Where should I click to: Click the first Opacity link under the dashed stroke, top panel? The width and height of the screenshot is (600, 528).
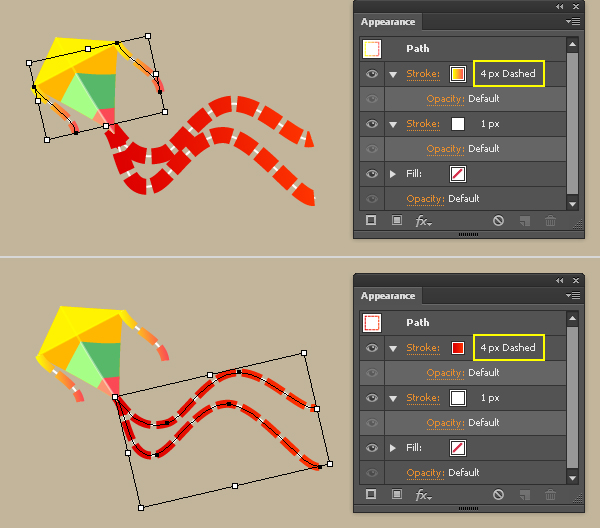(x=445, y=99)
